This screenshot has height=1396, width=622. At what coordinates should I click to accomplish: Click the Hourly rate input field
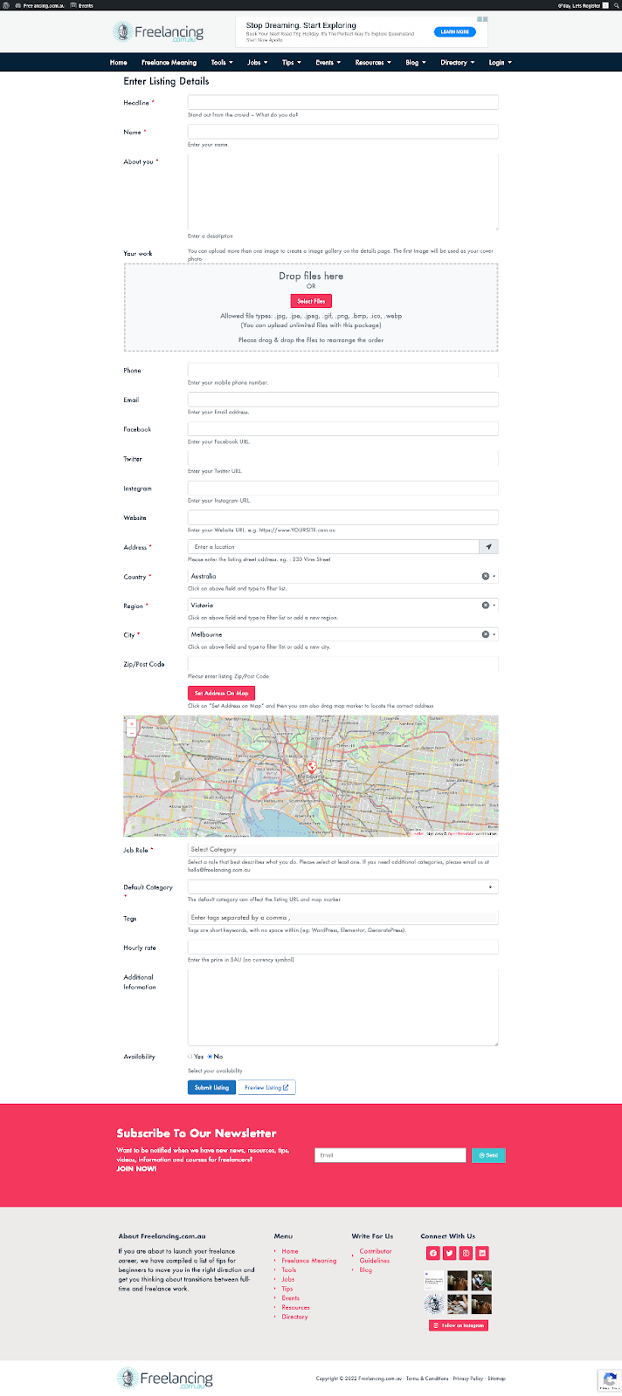pos(343,947)
